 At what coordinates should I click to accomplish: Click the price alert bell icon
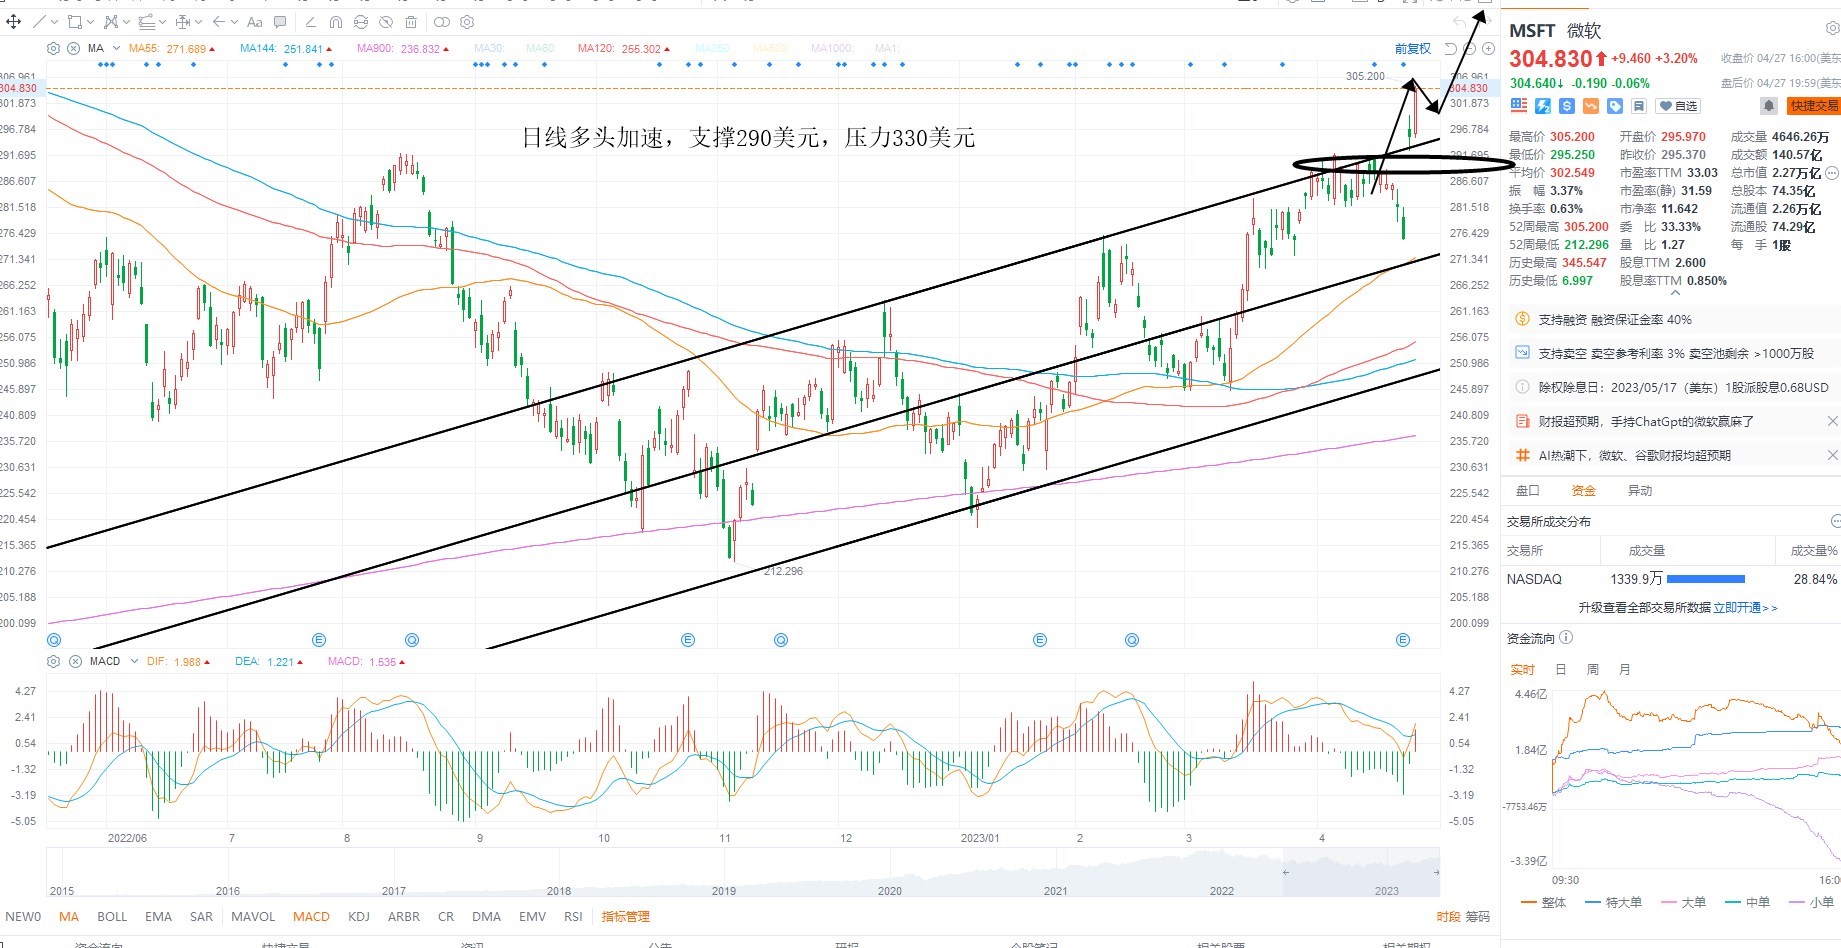click(1768, 106)
